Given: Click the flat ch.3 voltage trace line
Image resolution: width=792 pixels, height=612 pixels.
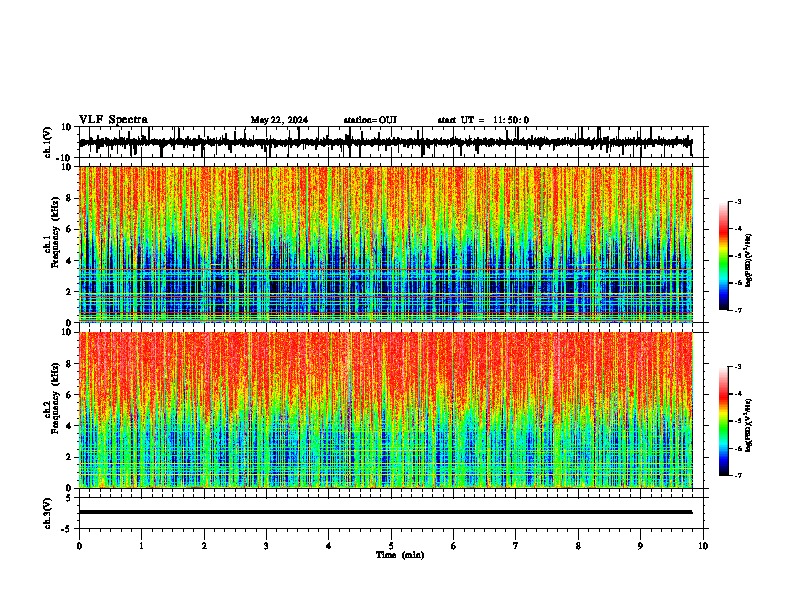Looking at the screenshot, I should click(386, 512).
